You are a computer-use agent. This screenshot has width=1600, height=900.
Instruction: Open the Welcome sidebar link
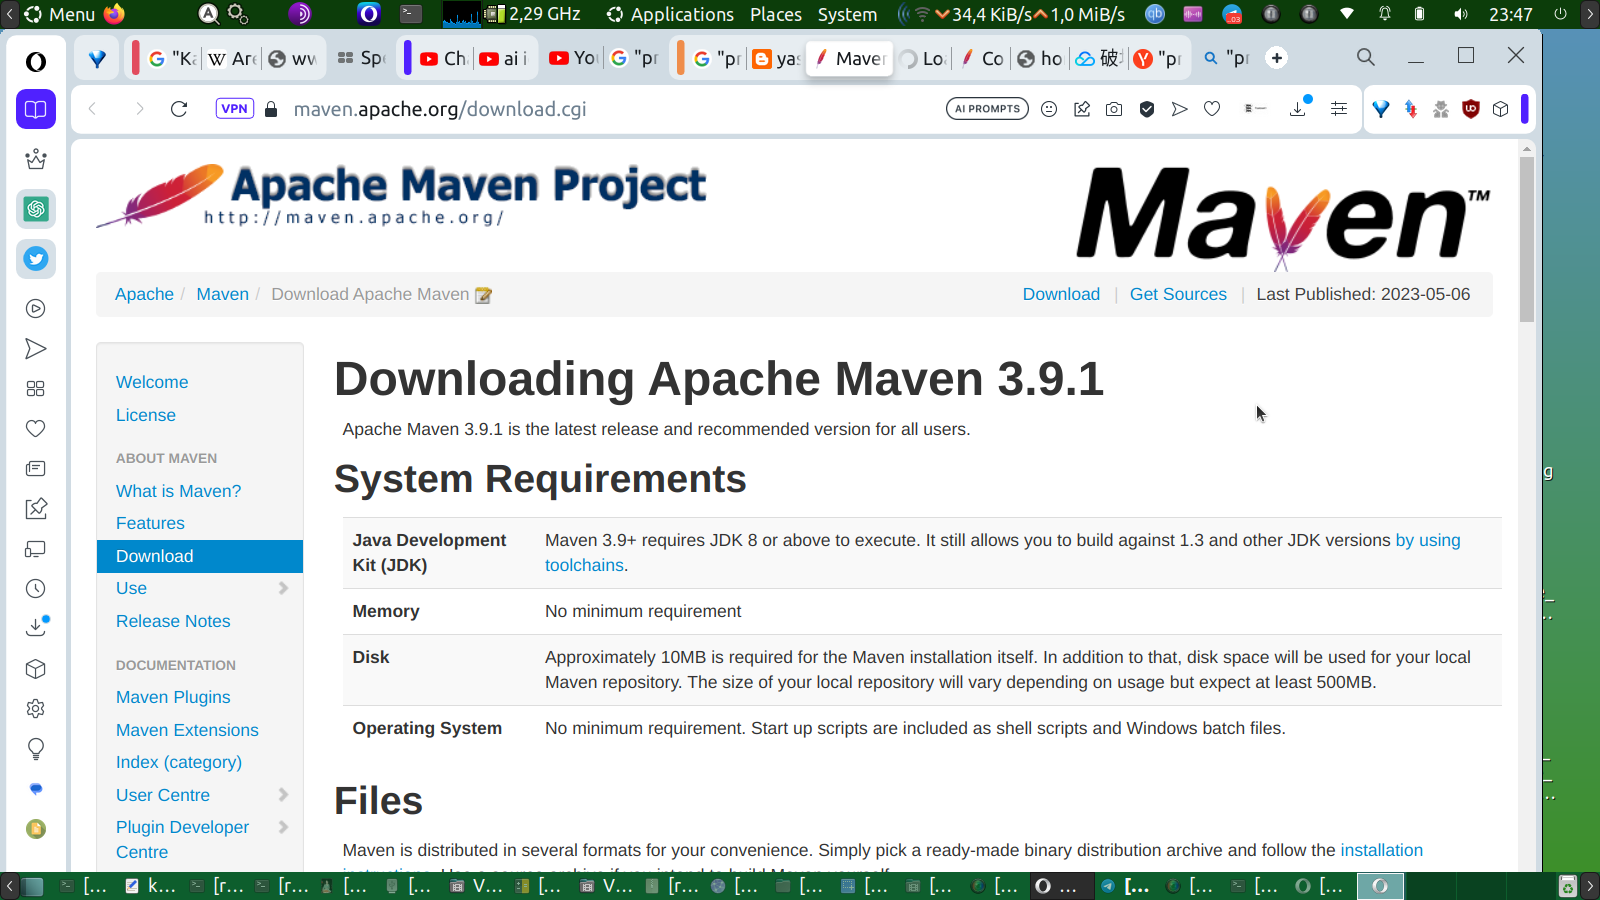[x=152, y=382]
